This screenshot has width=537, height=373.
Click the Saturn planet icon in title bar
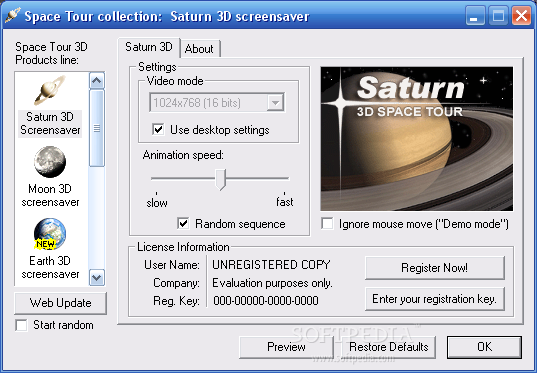(x=12, y=15)
